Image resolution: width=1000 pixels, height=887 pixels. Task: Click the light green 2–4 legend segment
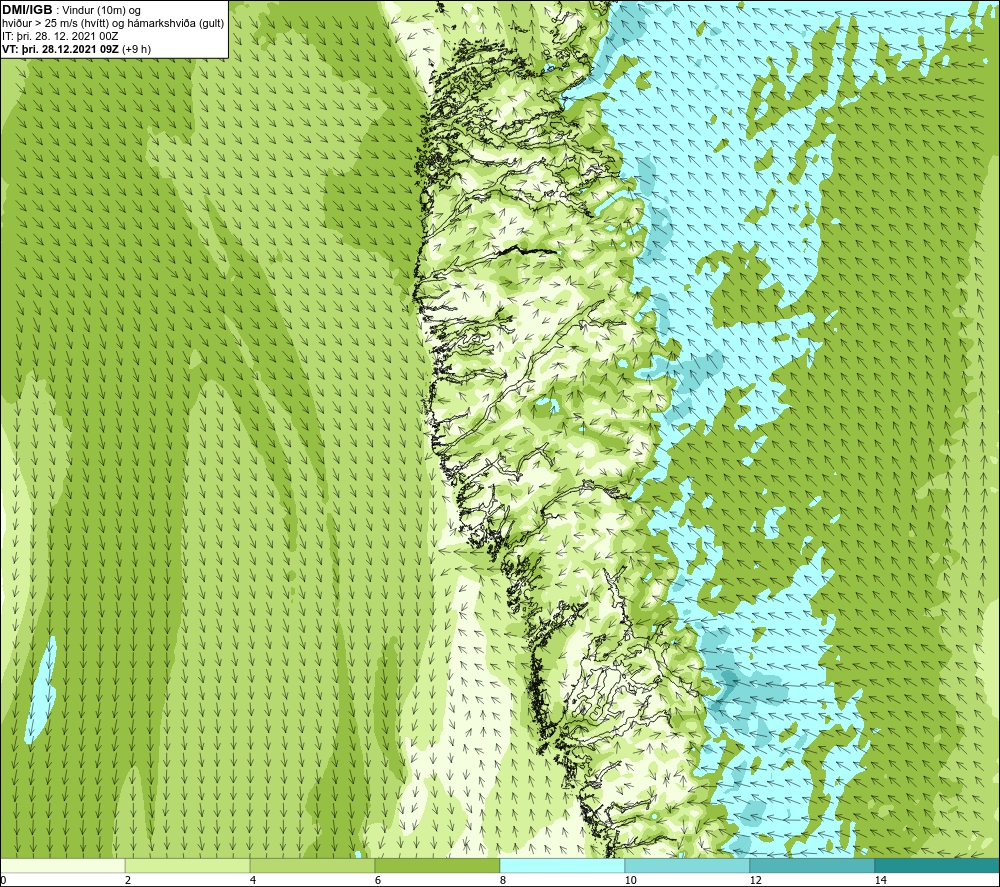point(188,865)
